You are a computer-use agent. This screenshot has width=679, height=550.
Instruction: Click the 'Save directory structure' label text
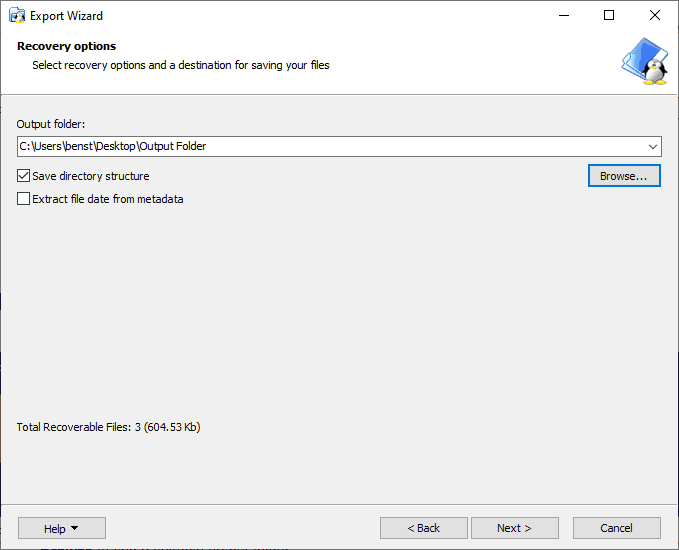coord(91,176)
